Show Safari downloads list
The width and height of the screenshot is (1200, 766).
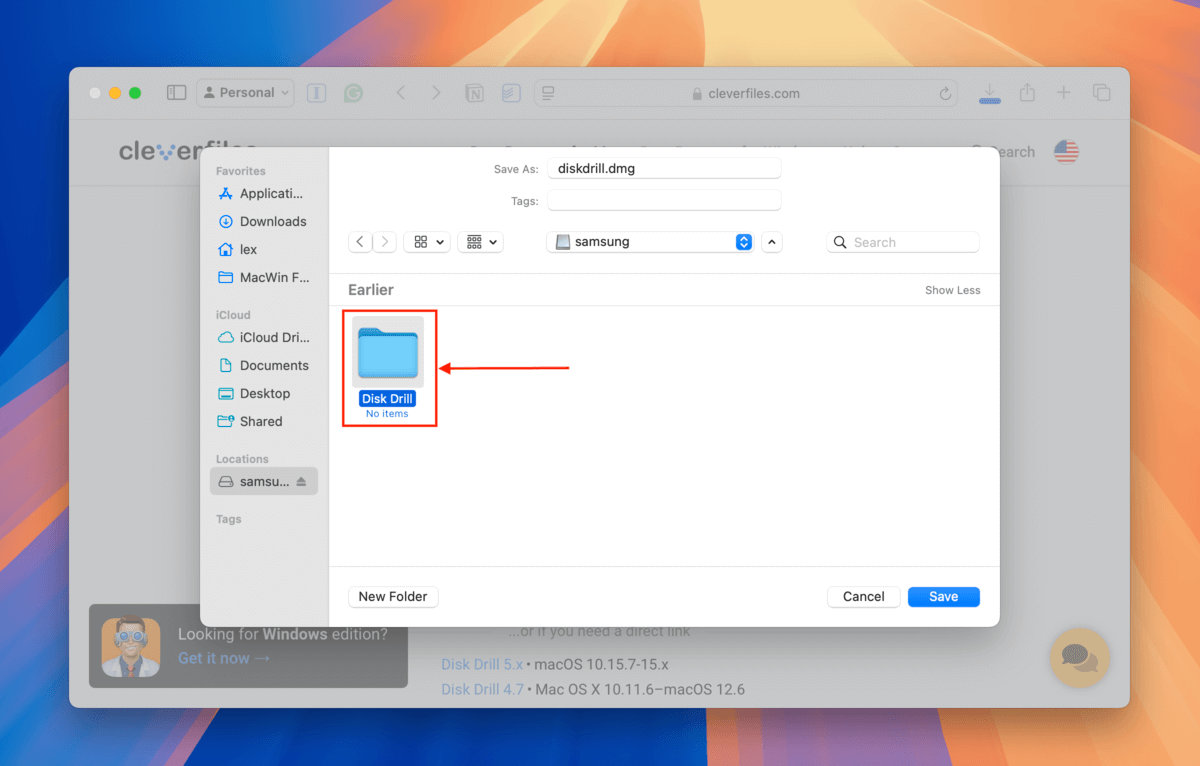(x=988, y=93)
